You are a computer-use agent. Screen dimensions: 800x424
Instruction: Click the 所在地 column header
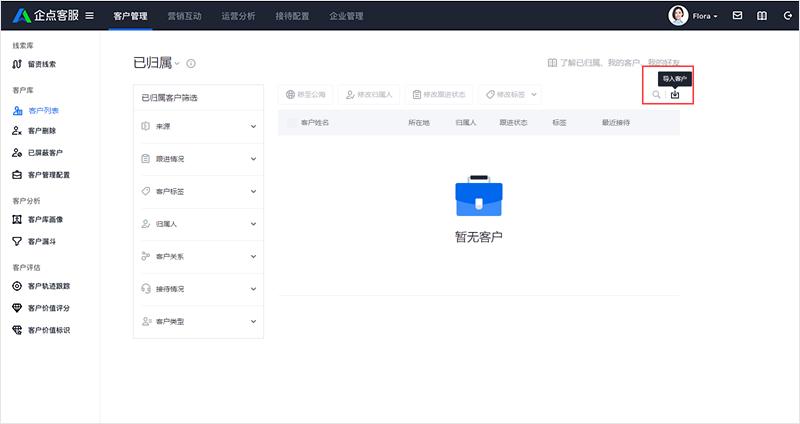tap(419, 123)
